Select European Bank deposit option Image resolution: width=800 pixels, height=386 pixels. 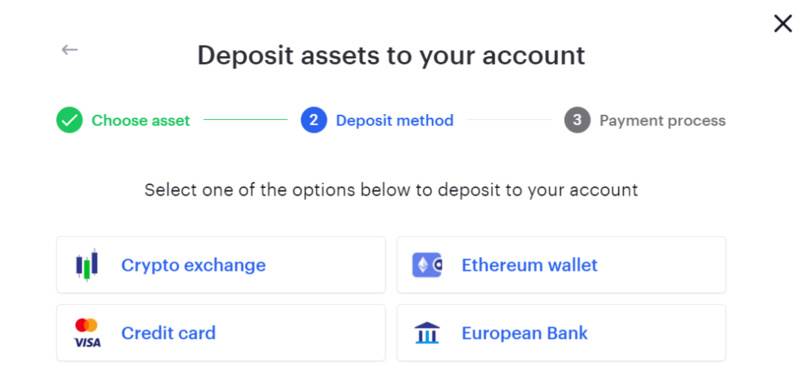[x=561, y=333]
